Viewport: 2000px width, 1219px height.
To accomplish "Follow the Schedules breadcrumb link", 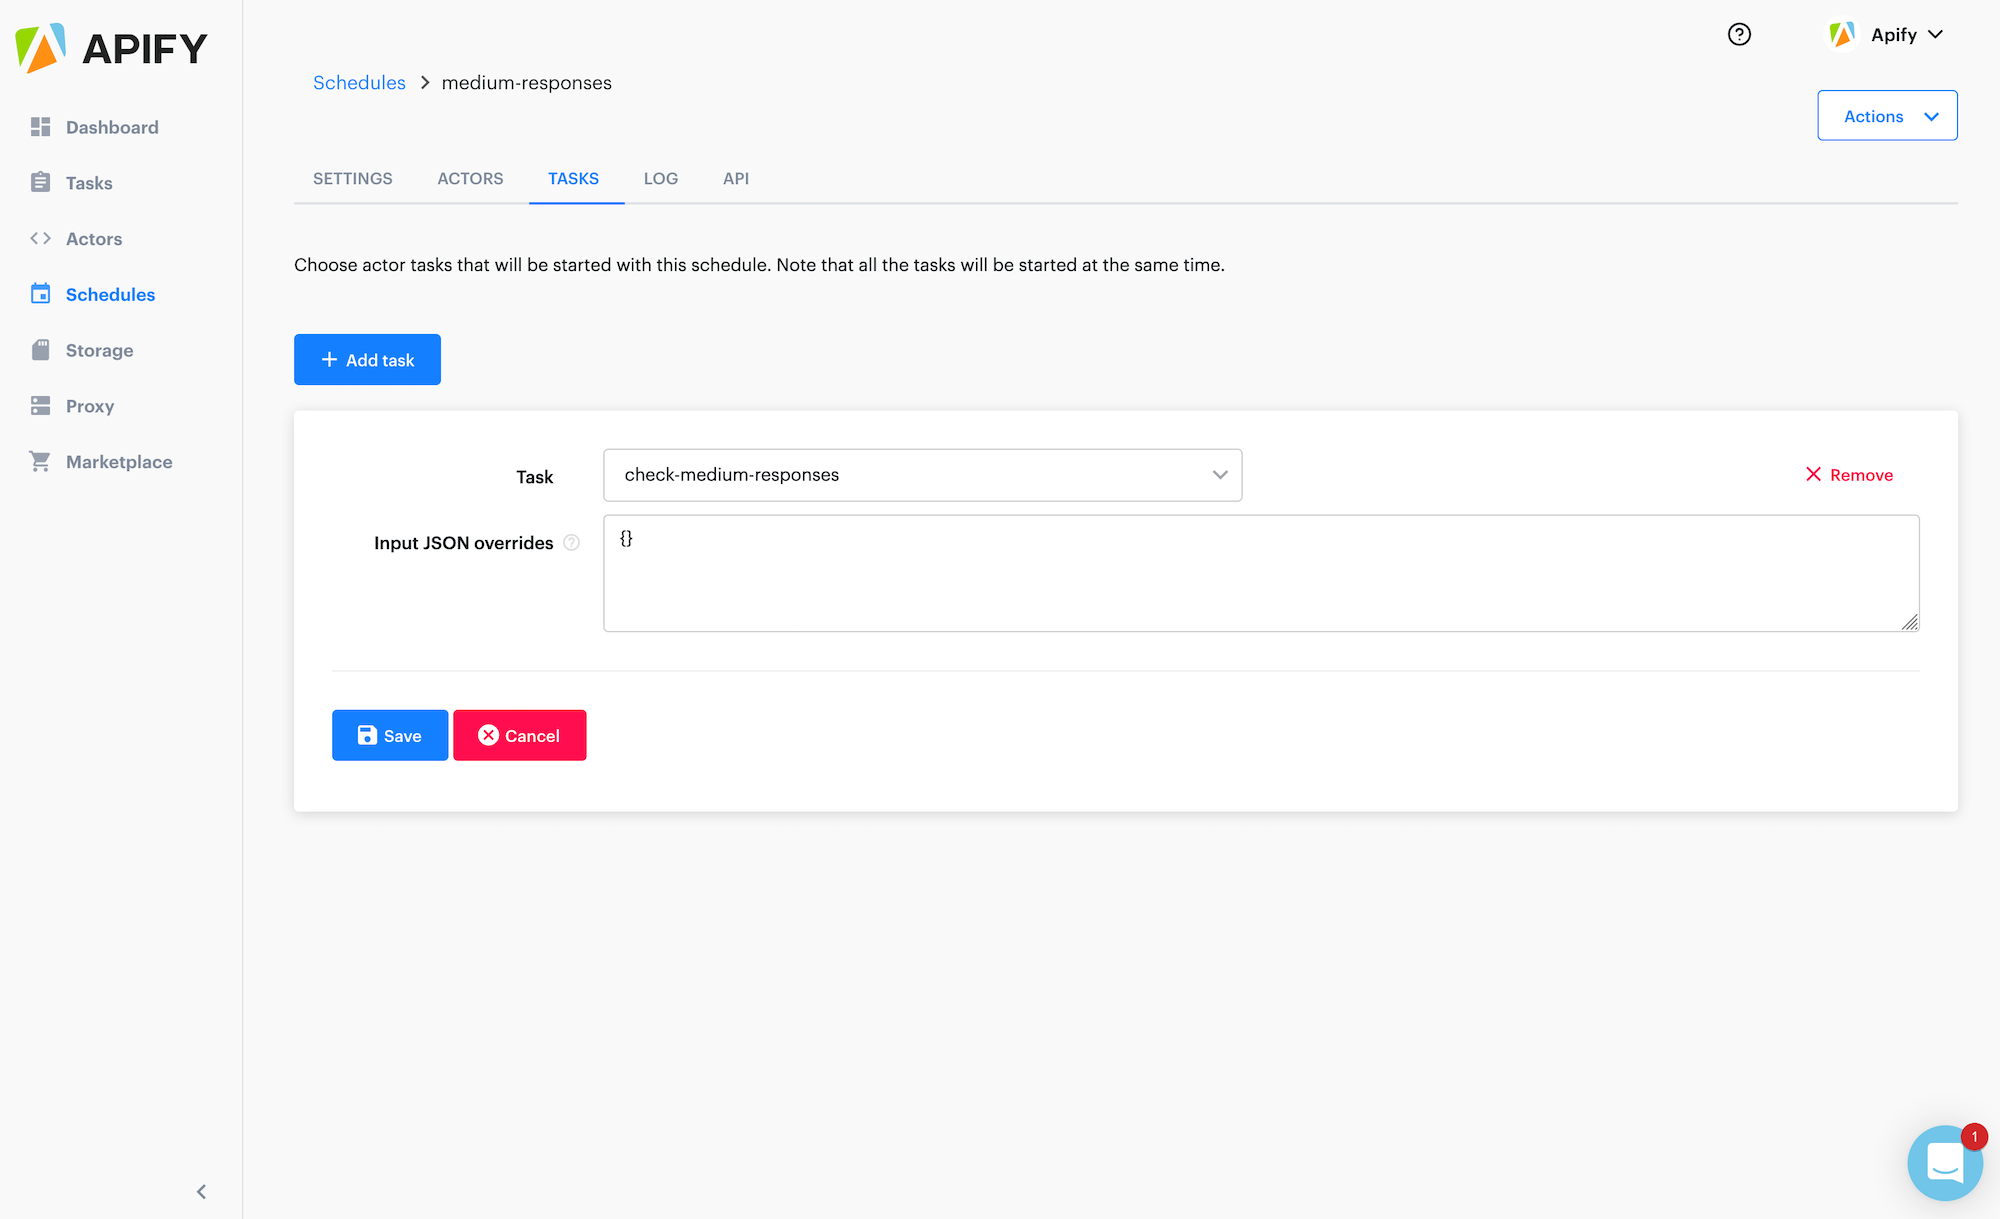I will pyautogui.click(x=359, y=83).
